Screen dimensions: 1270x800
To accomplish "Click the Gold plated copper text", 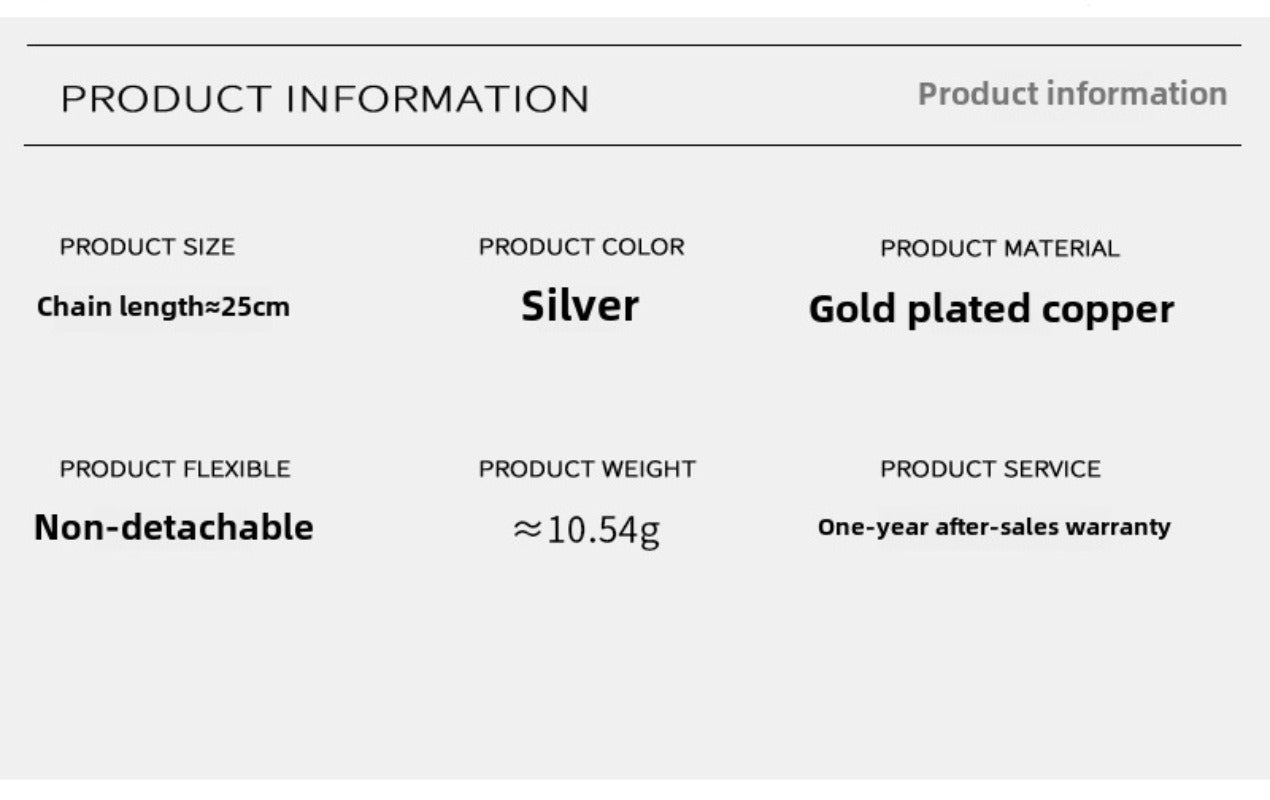I will (990, 309).
